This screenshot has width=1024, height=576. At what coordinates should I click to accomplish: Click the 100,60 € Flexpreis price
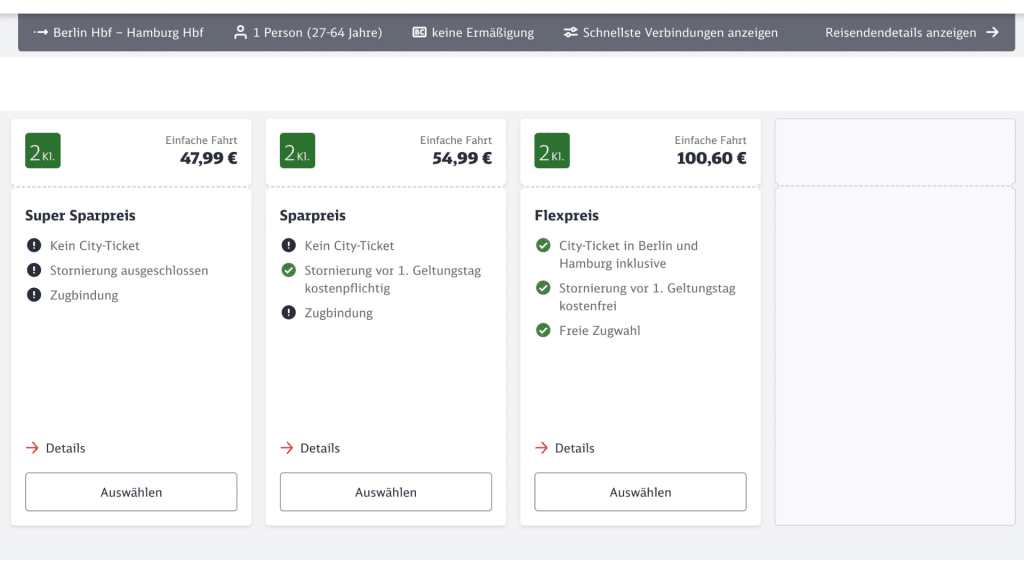pos(712,158)
